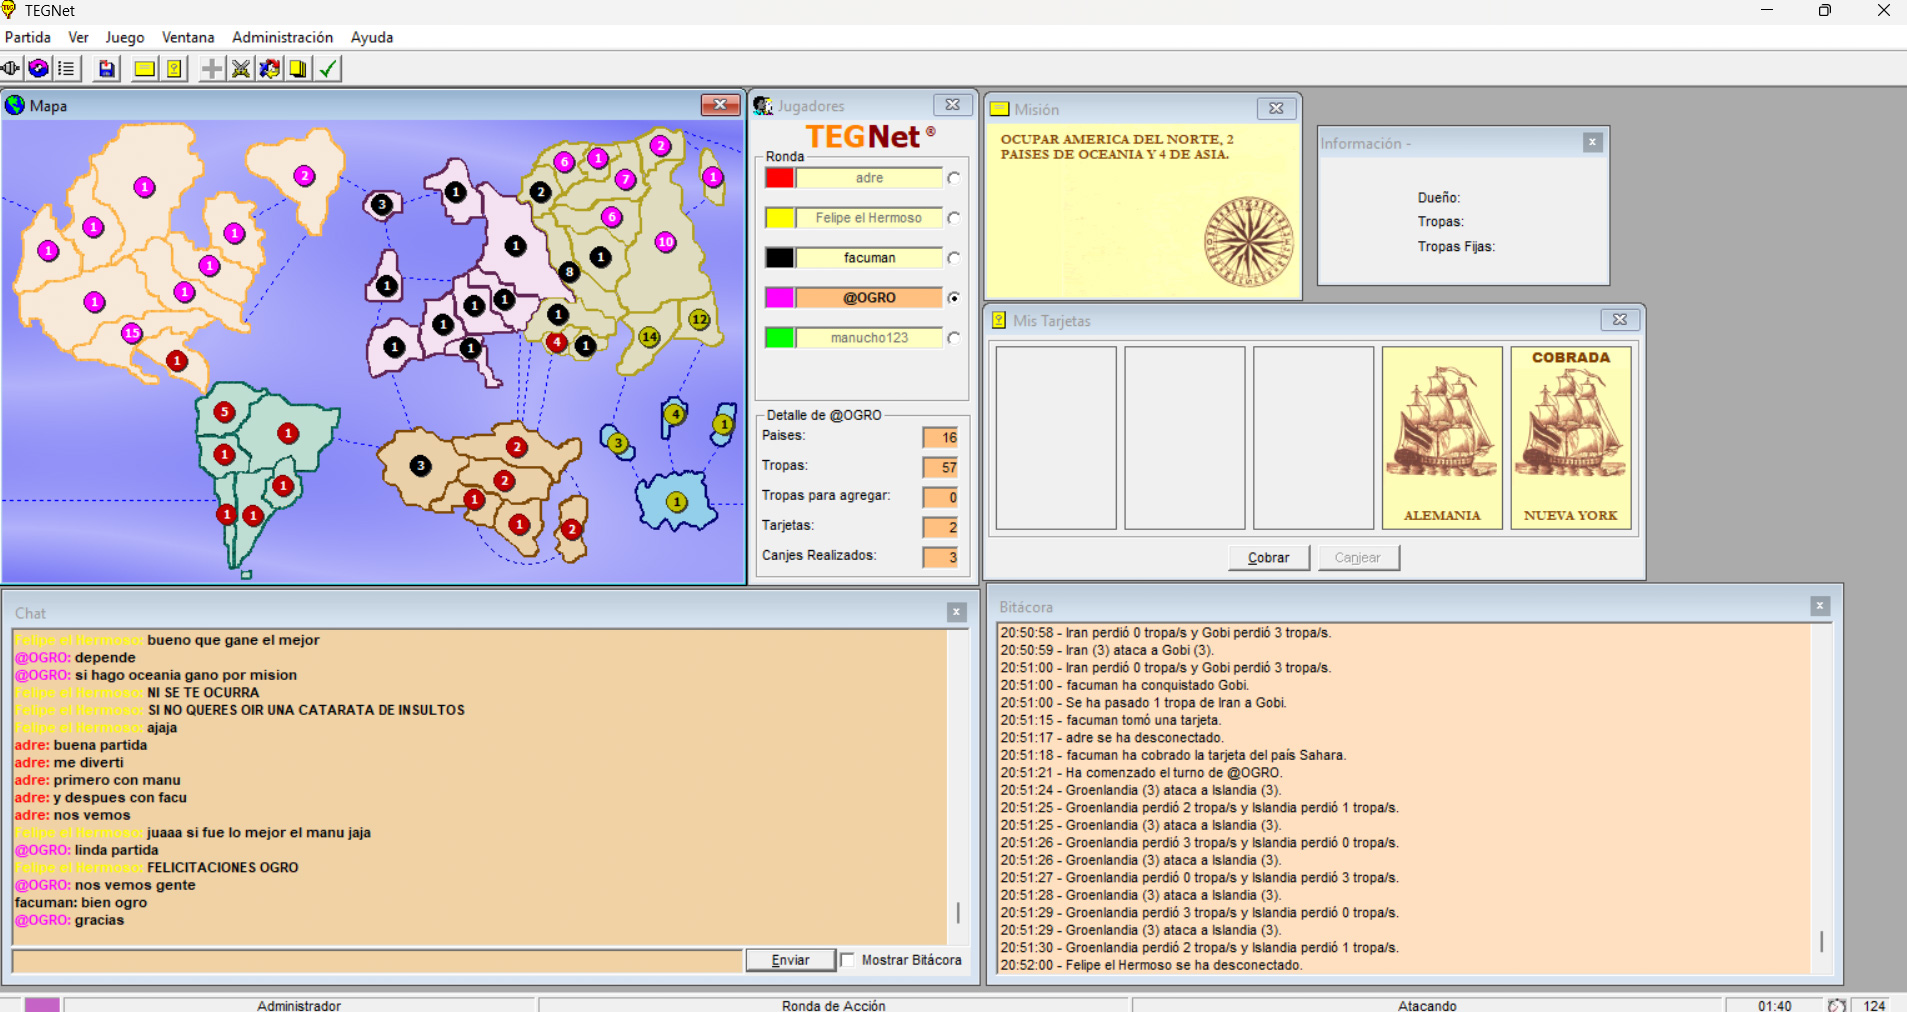The width and height of the screenshot is (1907, 1012).
Task: Click the pink and blue globe toolbar icon
Action: pyautogui.click(x=39, y=69)
